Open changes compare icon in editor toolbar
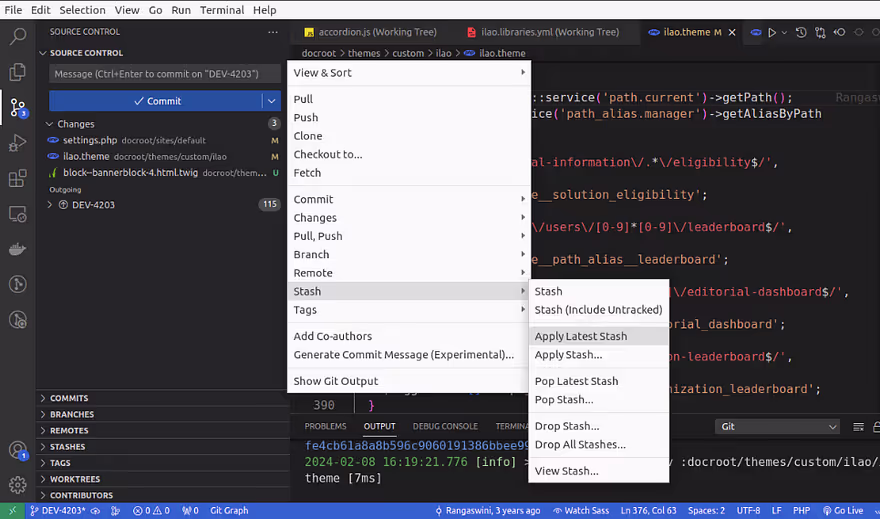Screen dimensions: 880x519 click(821, 33)
